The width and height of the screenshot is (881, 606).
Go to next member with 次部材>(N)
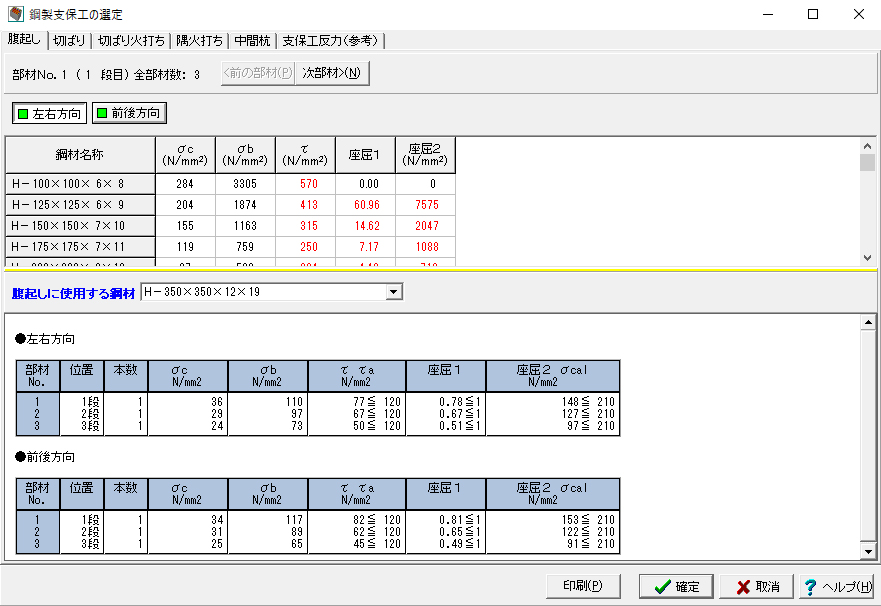click(332, 73)
